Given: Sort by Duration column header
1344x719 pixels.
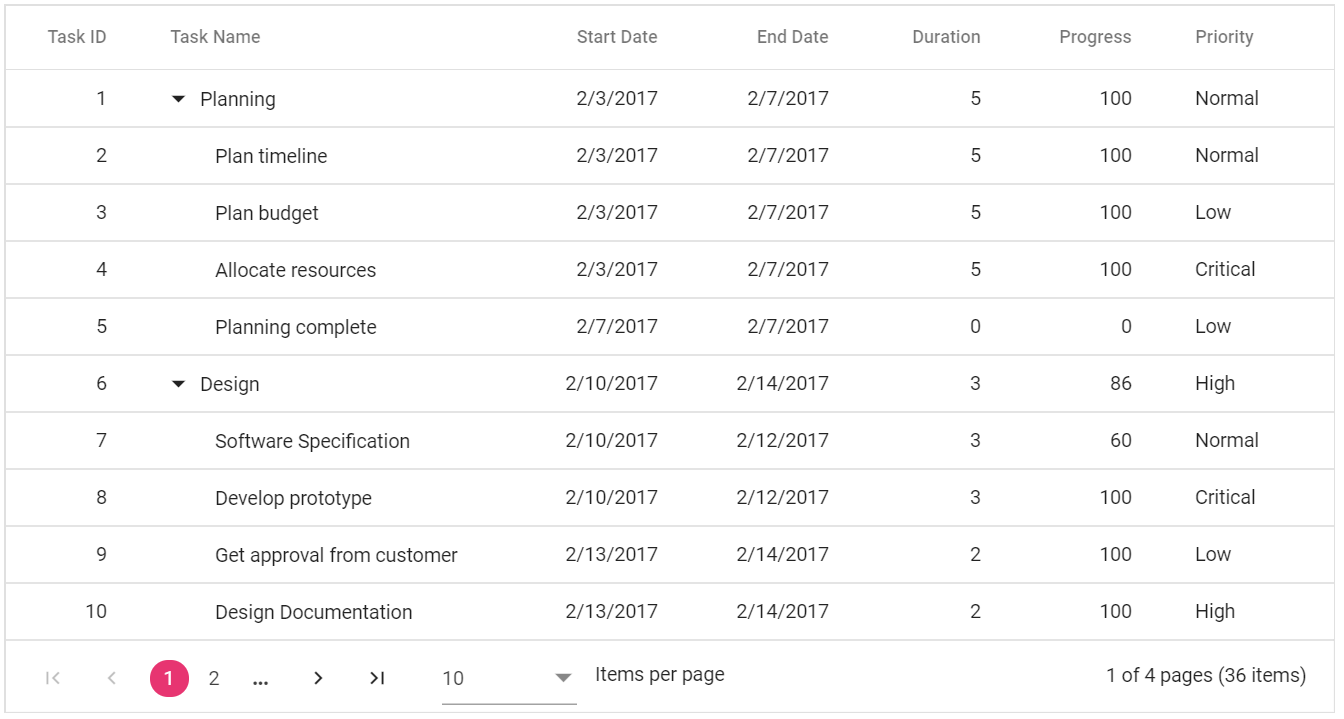Looking at the screenshot, I should [x=946, y=37].
